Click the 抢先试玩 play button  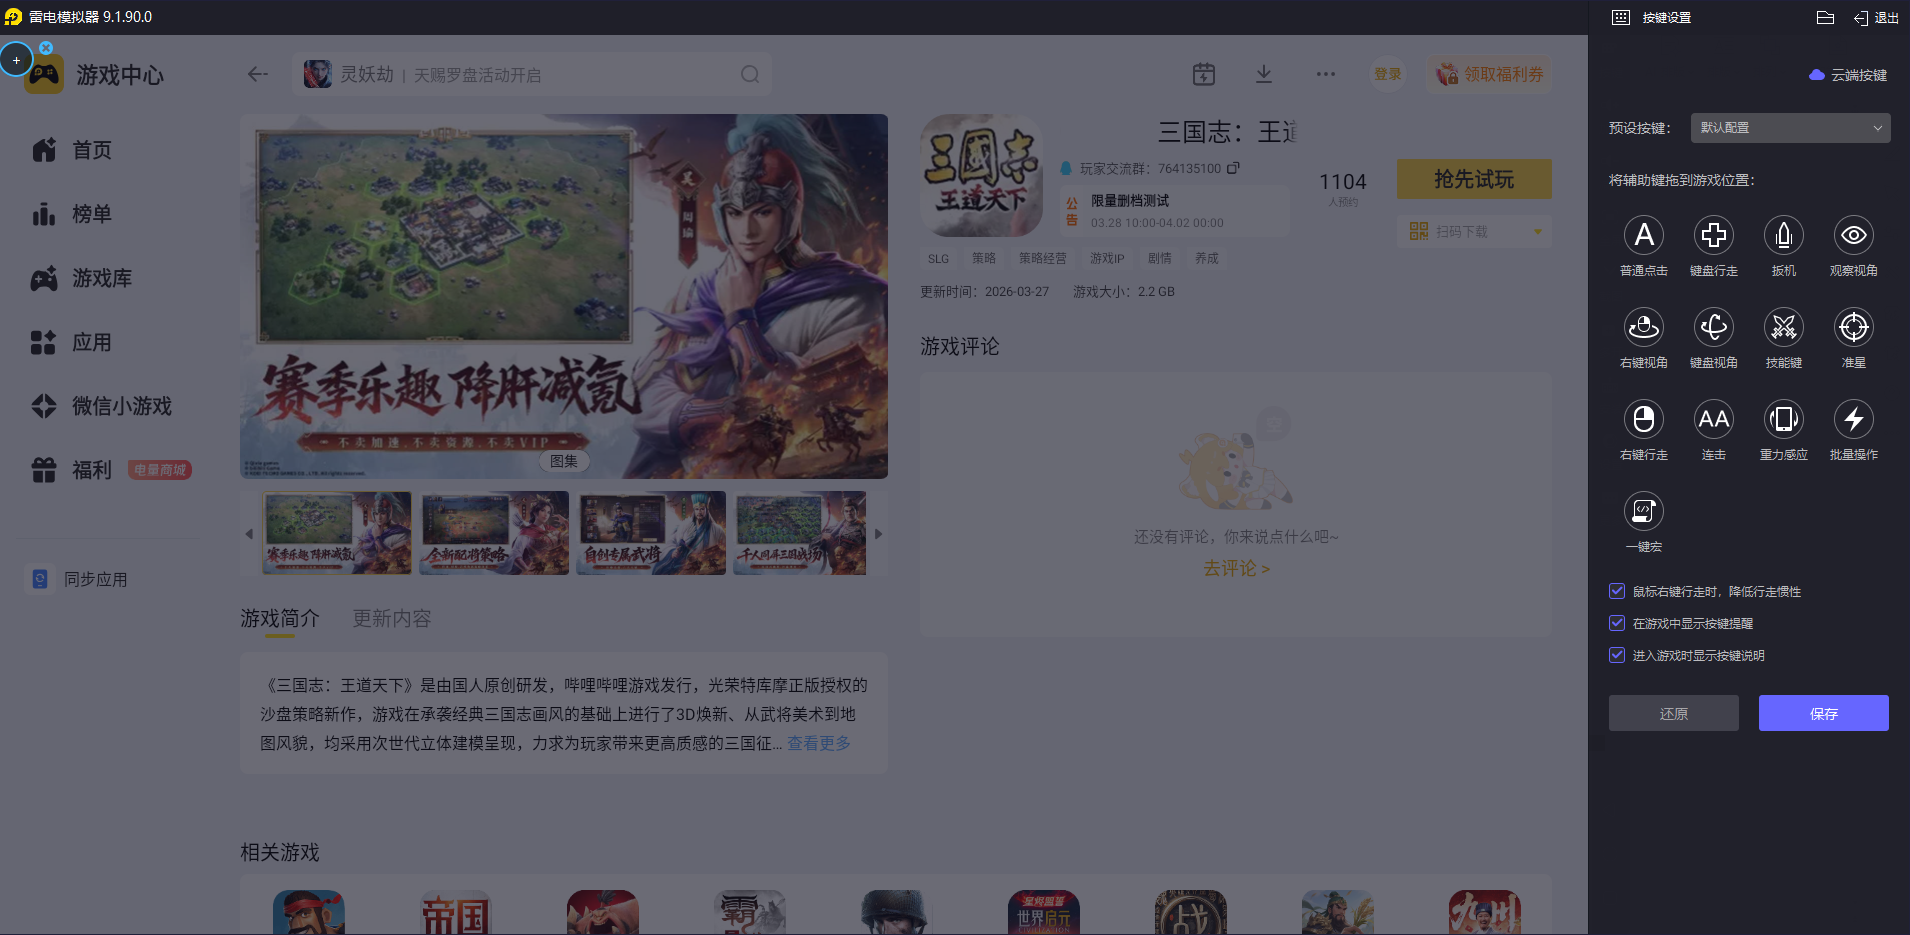click(x=1474, y=179)
